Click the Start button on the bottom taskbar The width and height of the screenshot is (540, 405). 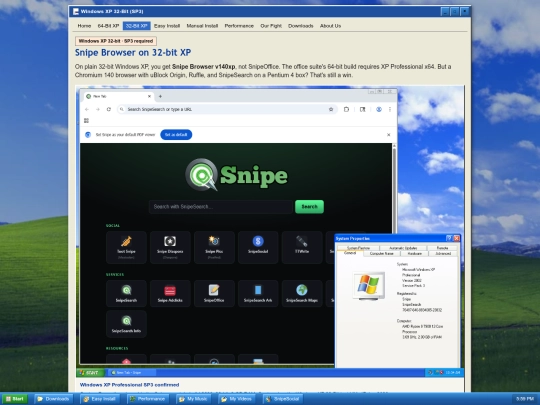[x=15, y=399]
